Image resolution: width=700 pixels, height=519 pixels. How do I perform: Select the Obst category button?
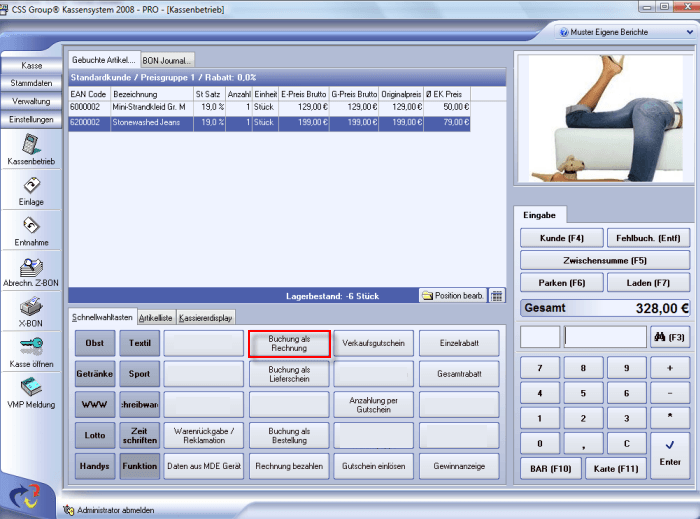[x=95, y=343]
